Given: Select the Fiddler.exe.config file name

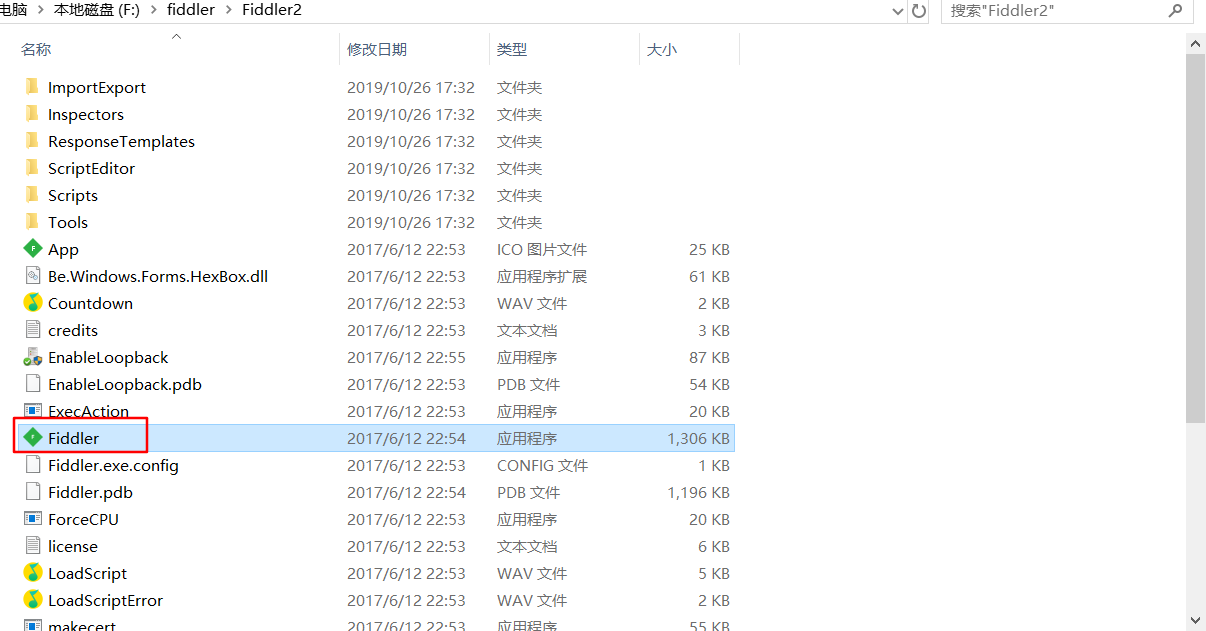Looking at the screenshot, I should pyautogui.click(x=113, y=466).
